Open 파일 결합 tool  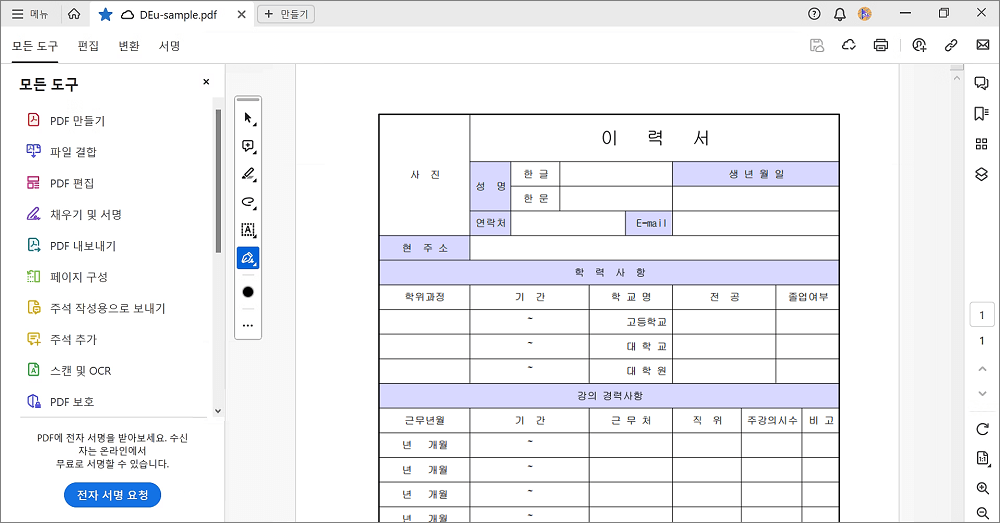[61, 152]
